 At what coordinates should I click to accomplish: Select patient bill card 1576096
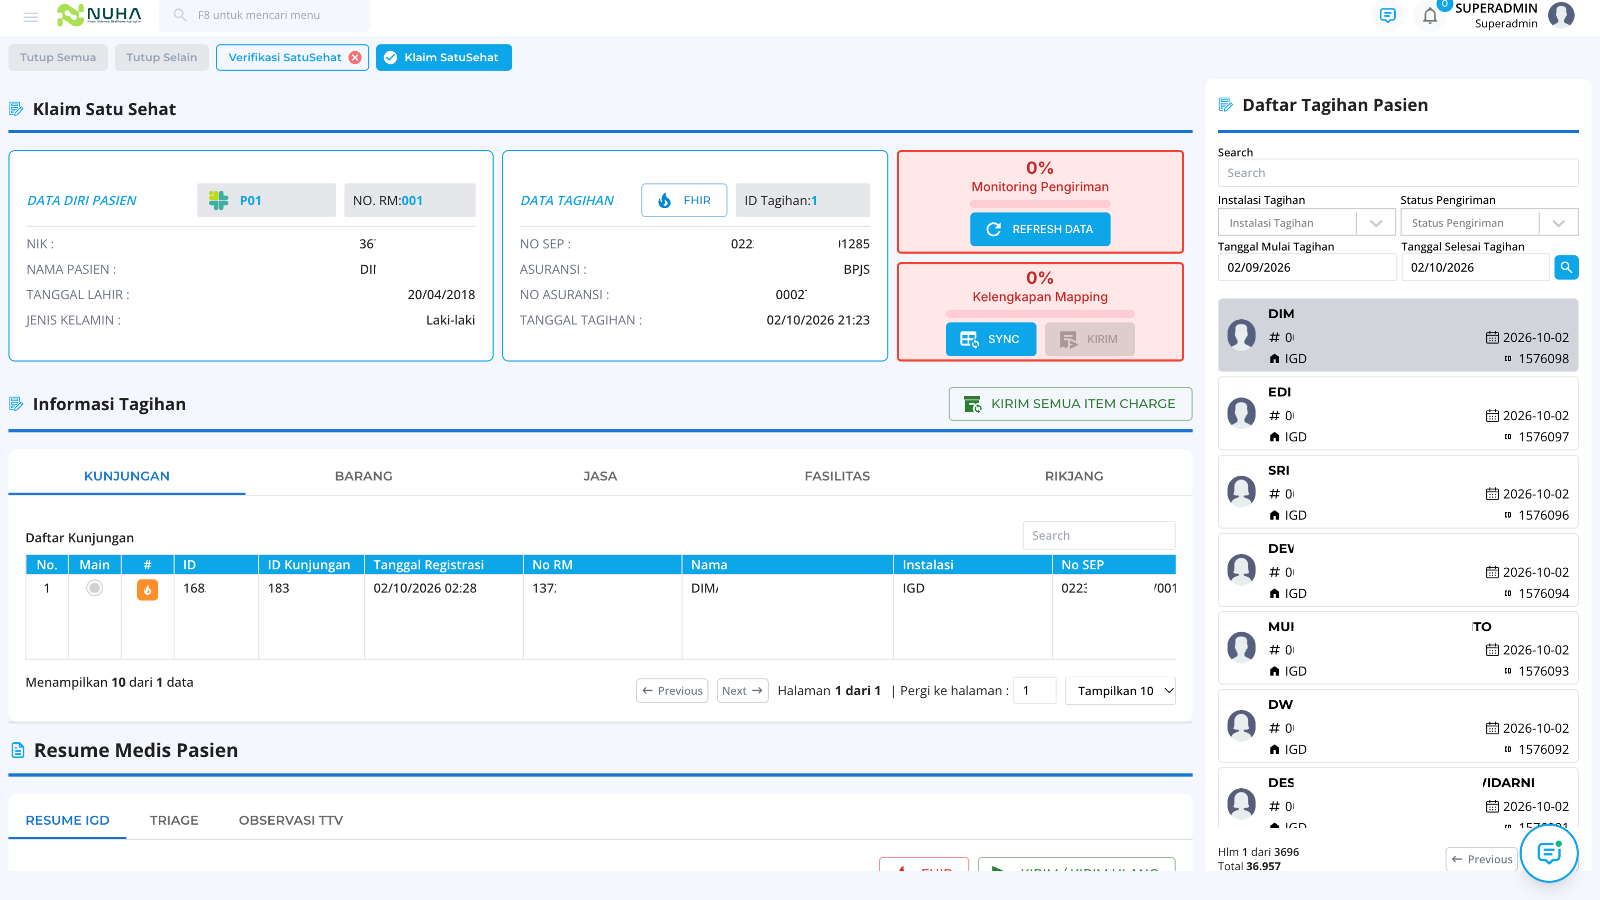1398,492
